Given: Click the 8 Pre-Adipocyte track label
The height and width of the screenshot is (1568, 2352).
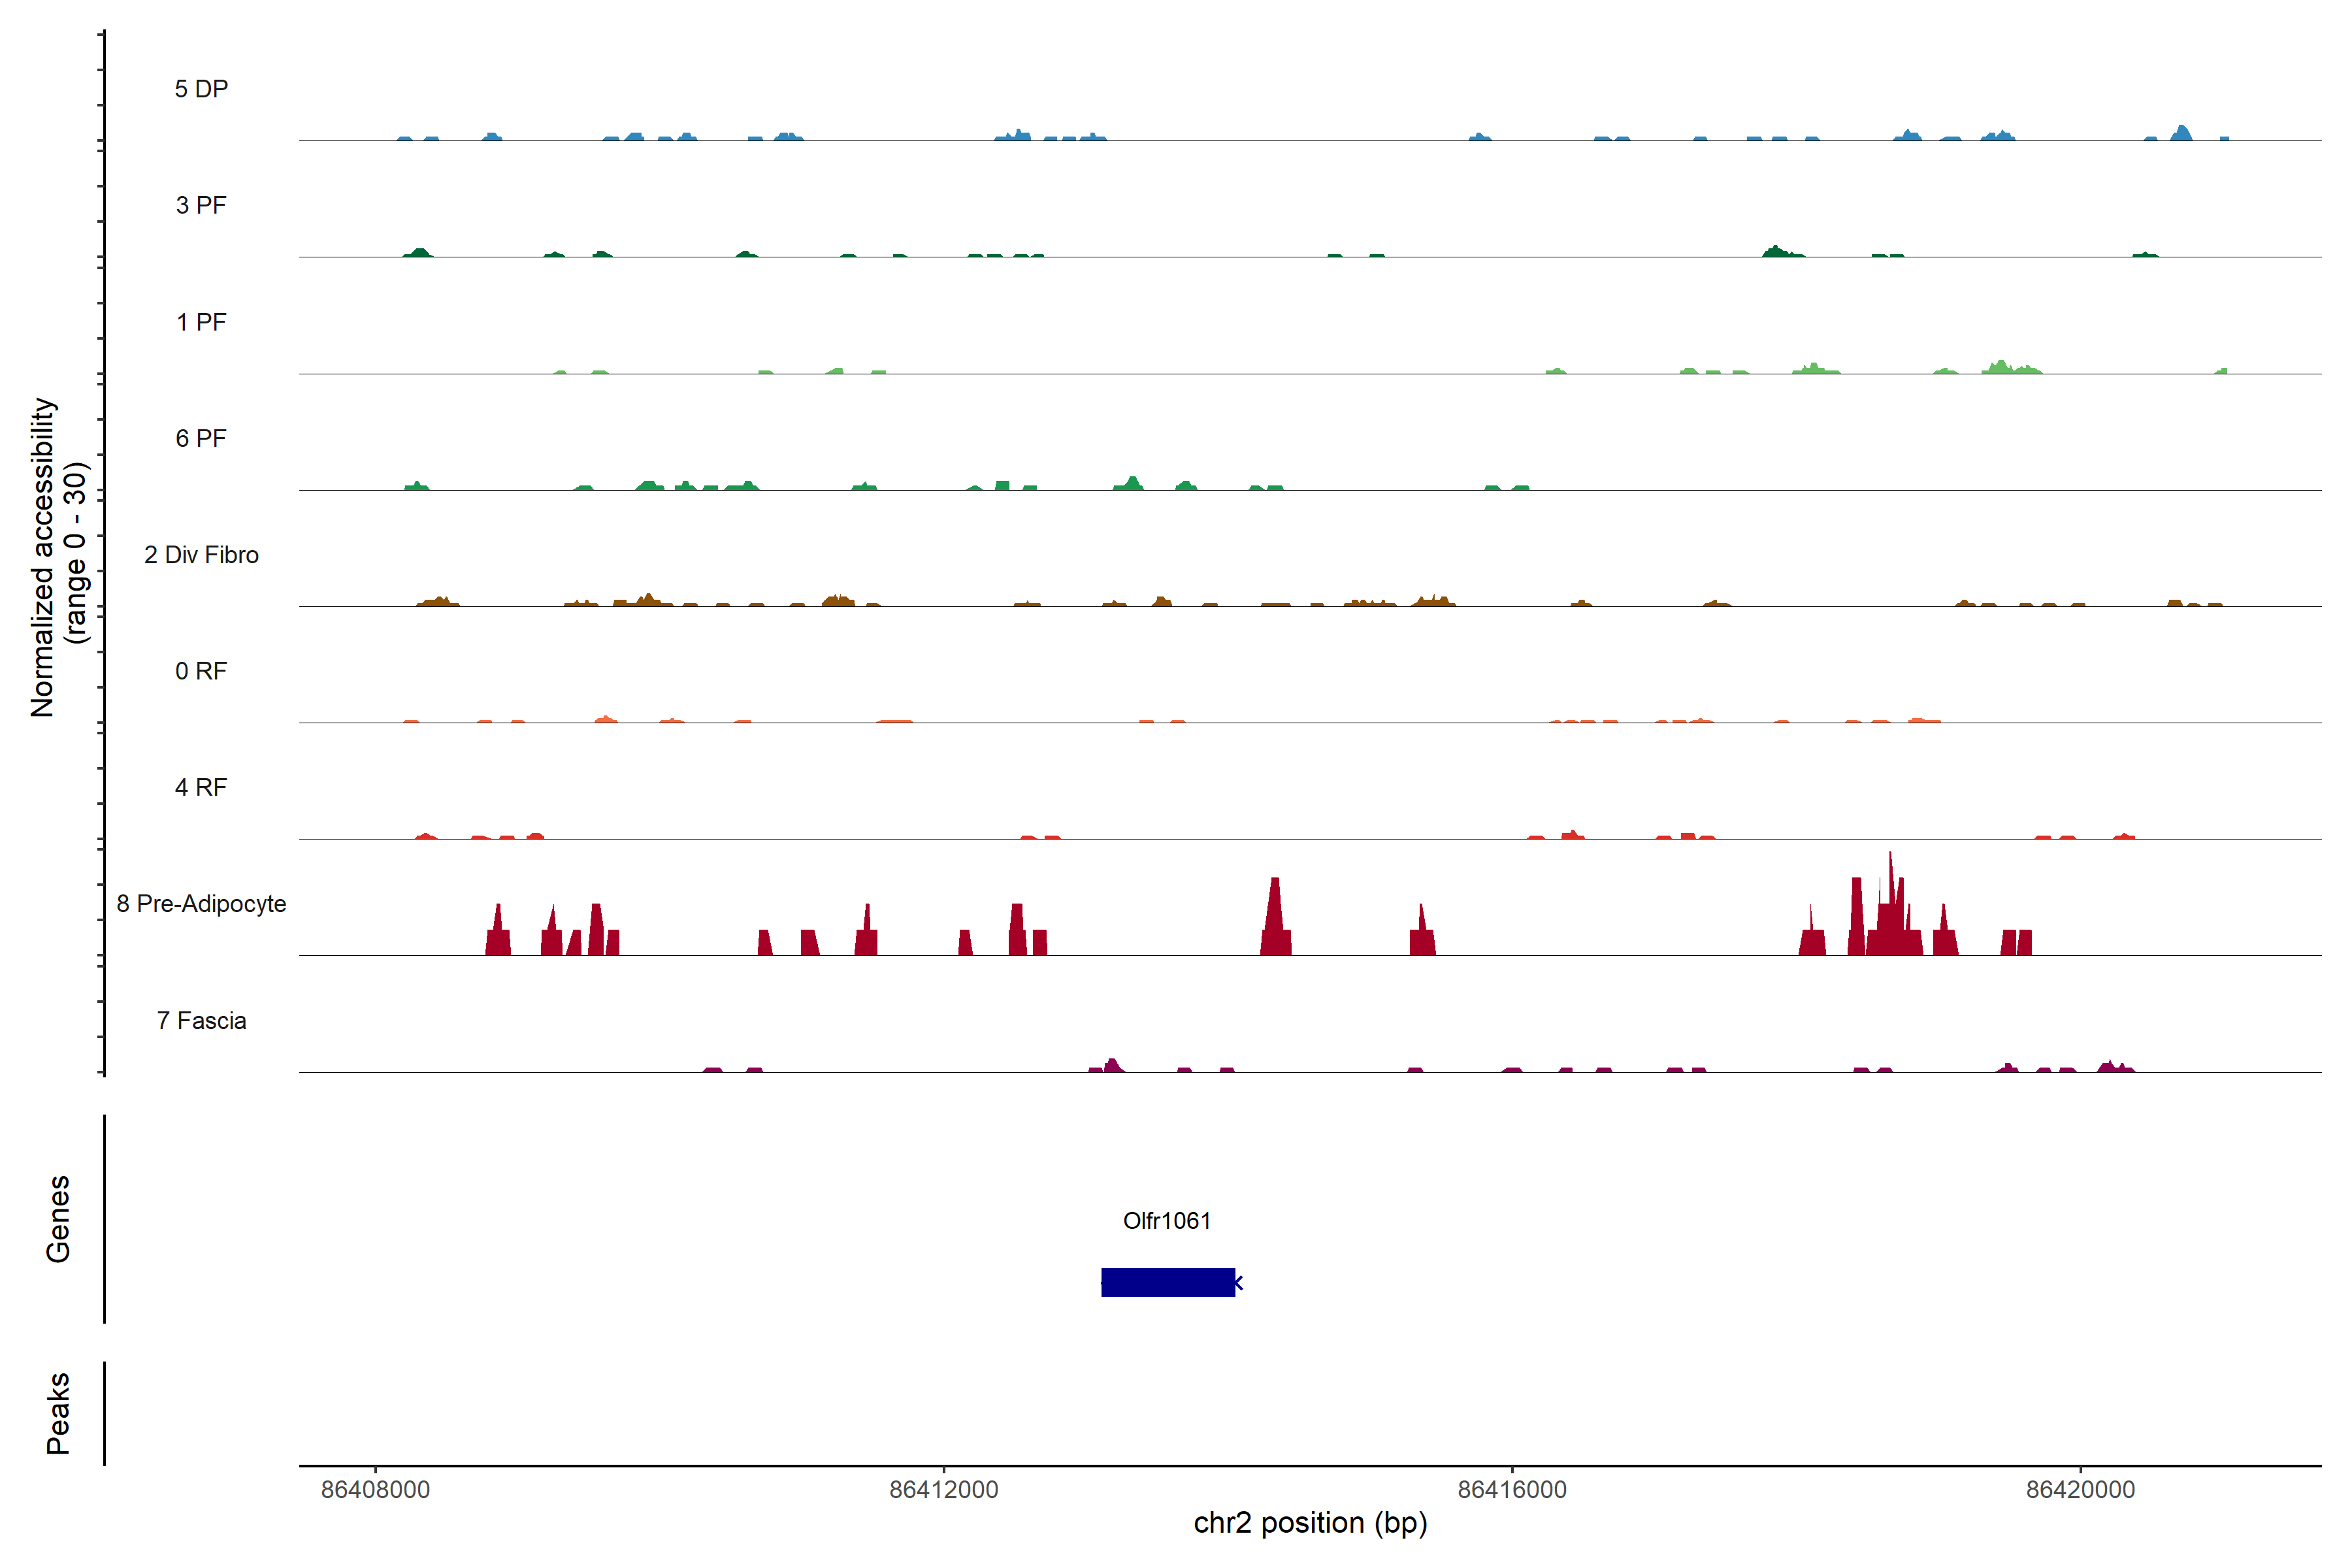Looking at the screenshot, I should [201, 904].
